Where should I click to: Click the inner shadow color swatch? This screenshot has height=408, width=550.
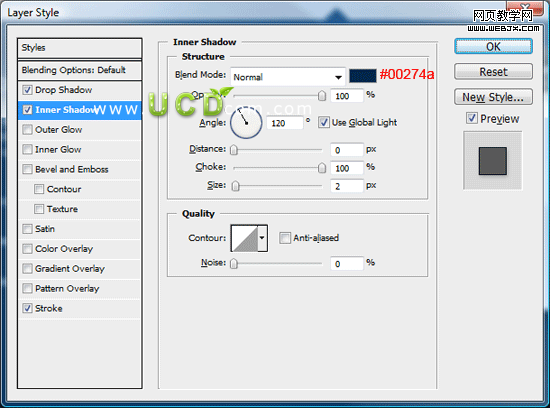point(363,75)
